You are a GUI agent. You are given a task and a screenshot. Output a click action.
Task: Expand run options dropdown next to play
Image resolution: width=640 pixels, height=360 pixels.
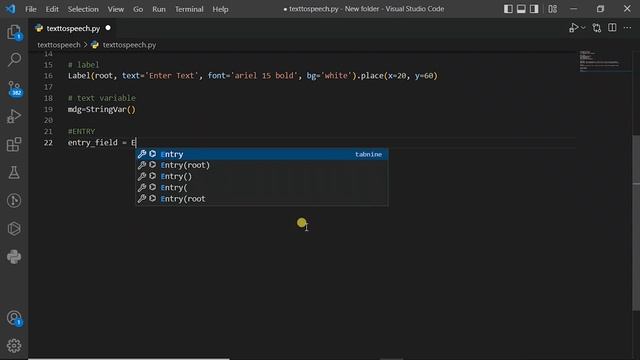point(583,28)
